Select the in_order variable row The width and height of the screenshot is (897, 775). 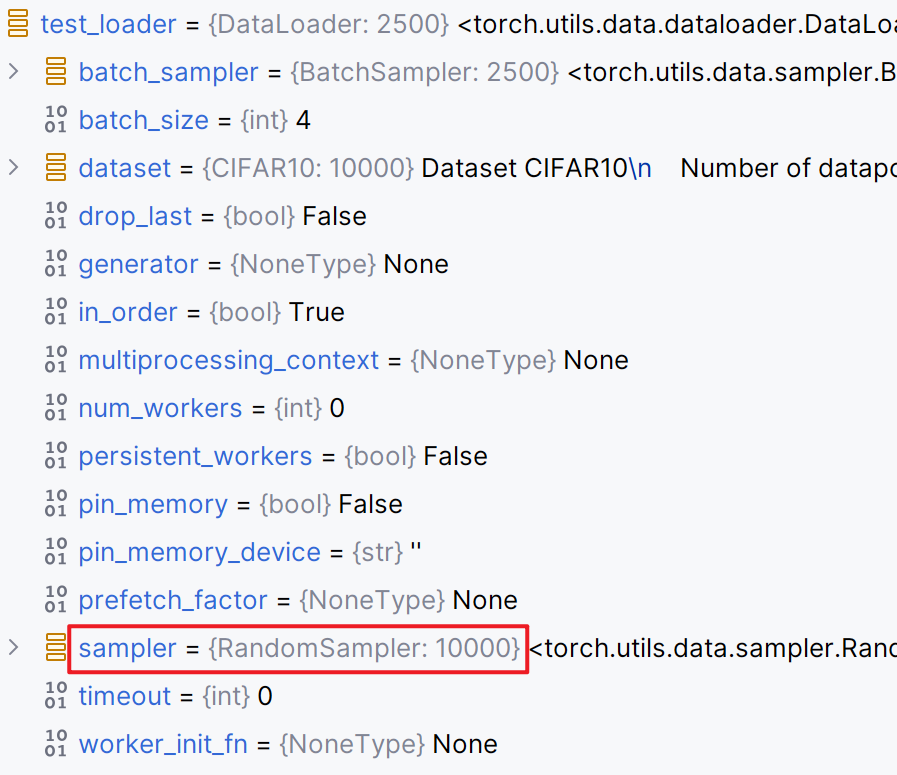448,312
